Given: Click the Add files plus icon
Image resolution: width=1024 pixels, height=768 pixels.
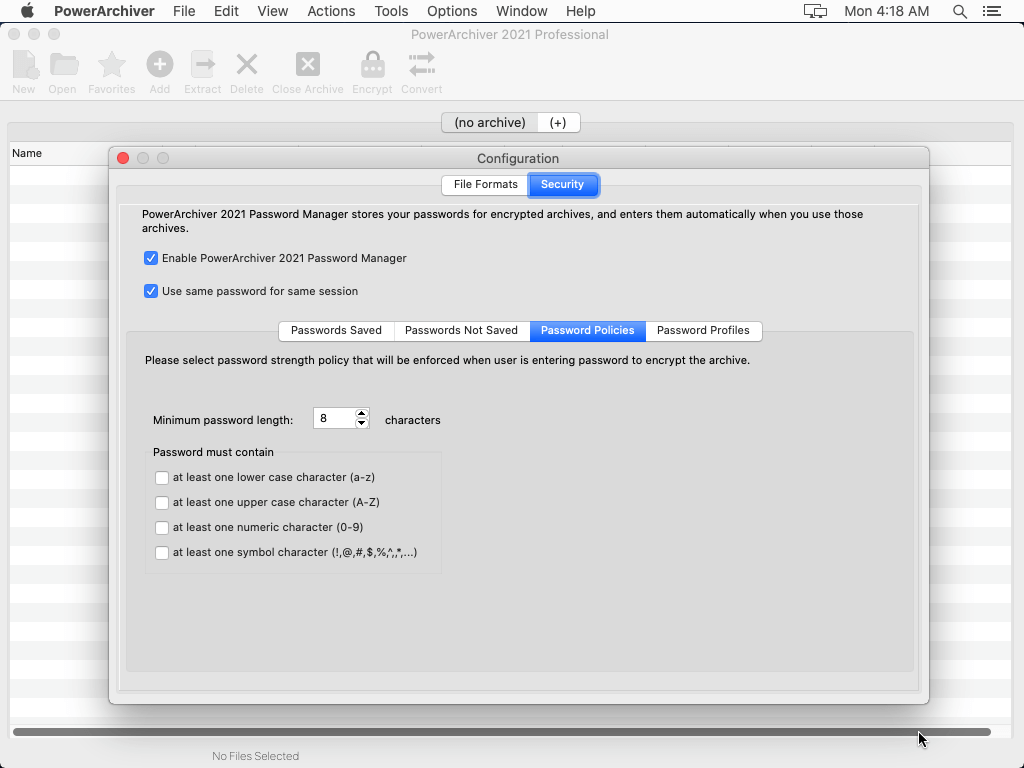Looking at the screenshot, I should click(159, 65).
